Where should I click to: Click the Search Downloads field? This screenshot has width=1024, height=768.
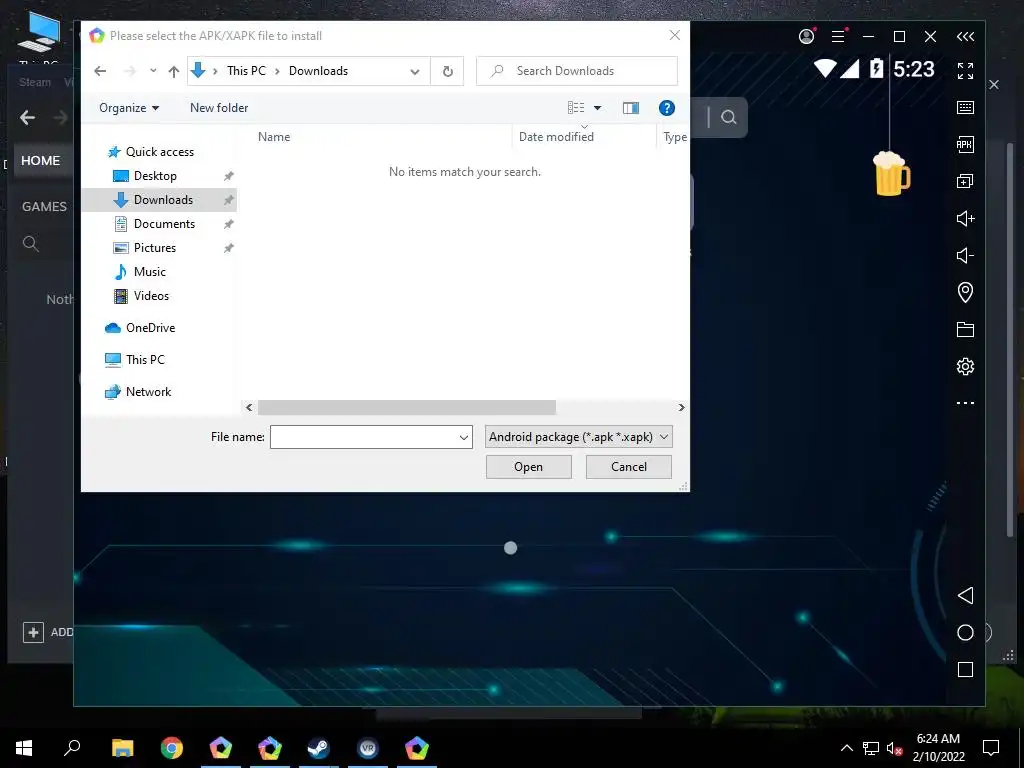click(577, 71)
